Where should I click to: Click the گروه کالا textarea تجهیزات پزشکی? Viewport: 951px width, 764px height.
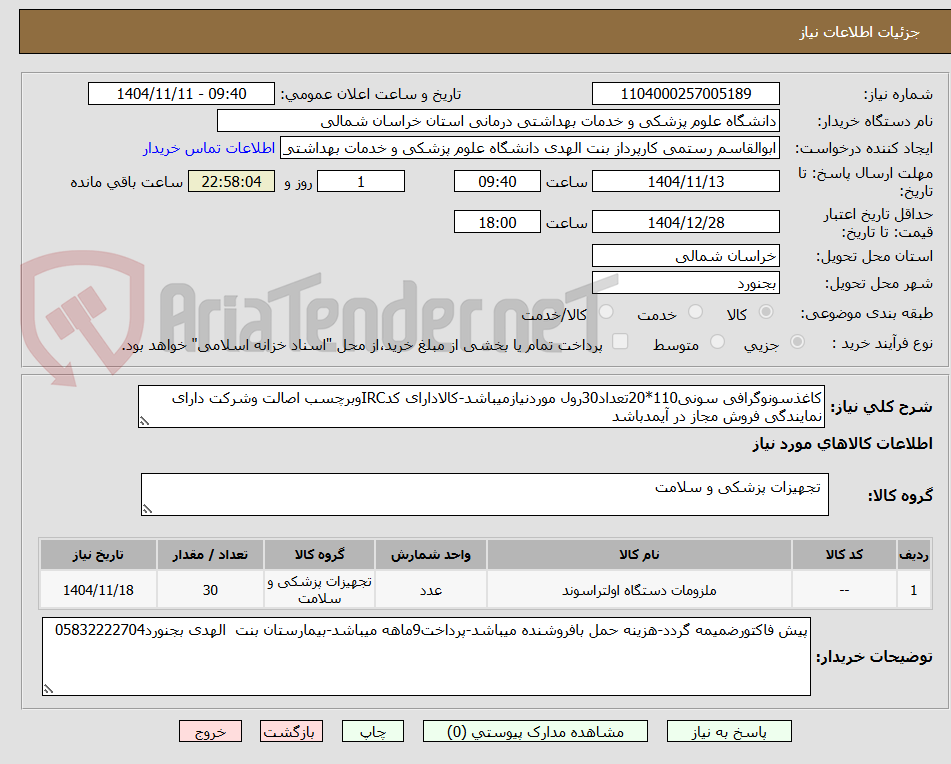click(x=485, y=495)
